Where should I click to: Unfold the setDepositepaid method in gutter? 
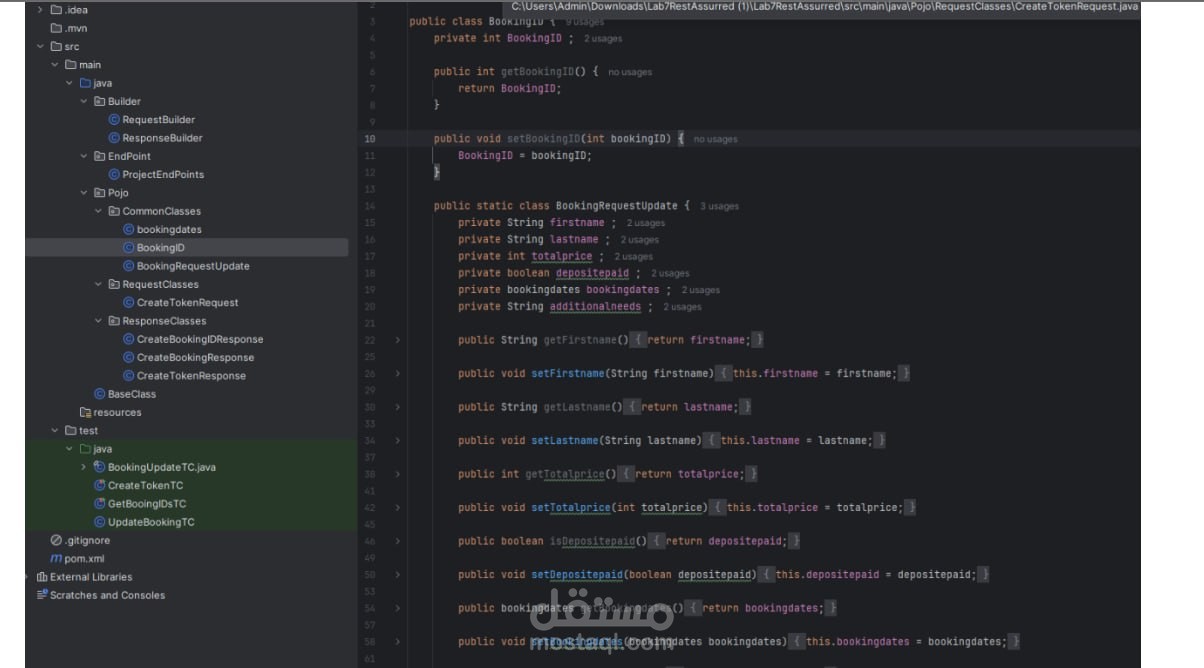point(397,574)
